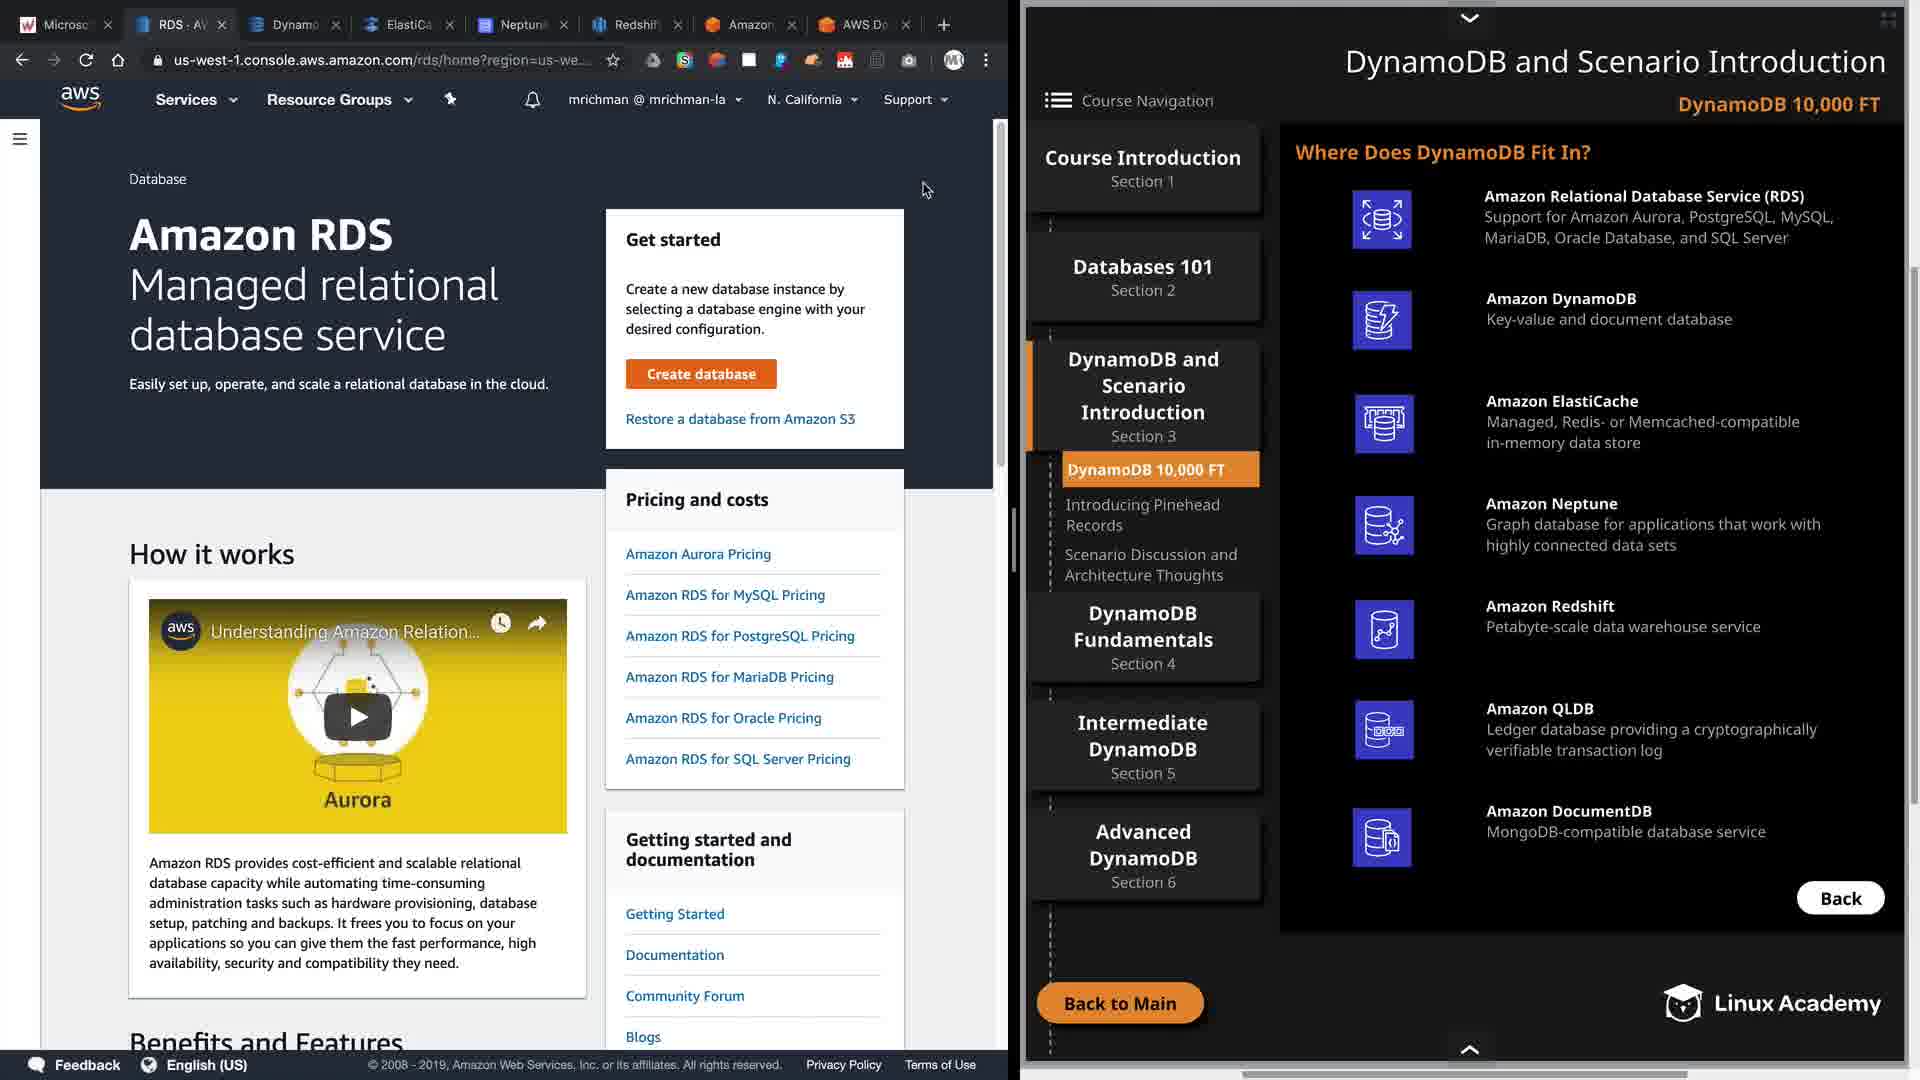Click the Back to Main button
Viewport: 1920px width, 1080px height.
(x=1120, y=1003)
